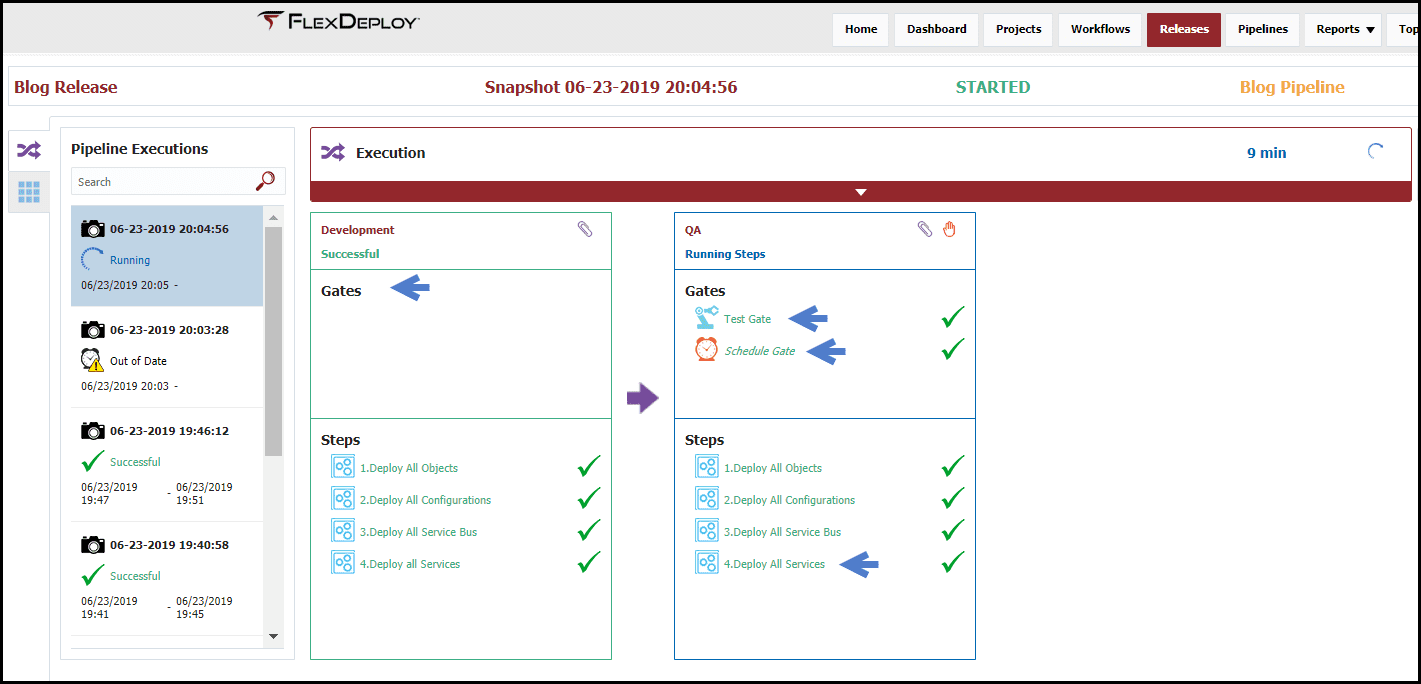
Task: Click the executions list scrollbar thumb
Action: pyautogui.click(x=273, y=340)
